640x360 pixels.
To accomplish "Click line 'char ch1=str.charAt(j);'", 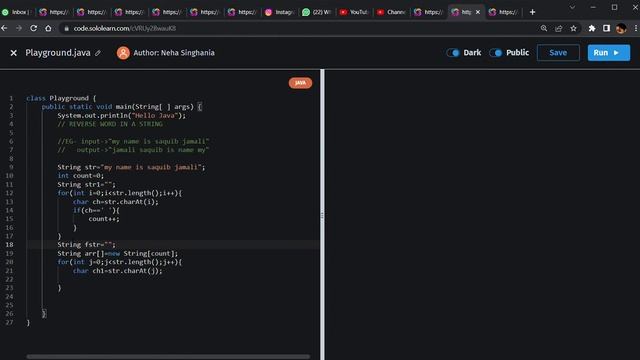I will [x=118, y=271].
